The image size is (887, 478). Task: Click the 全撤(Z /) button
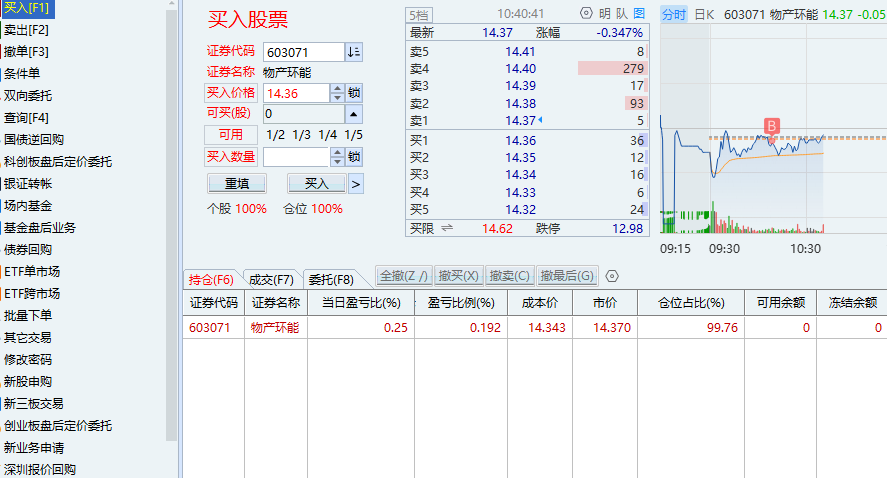click(x=404, y=276)
